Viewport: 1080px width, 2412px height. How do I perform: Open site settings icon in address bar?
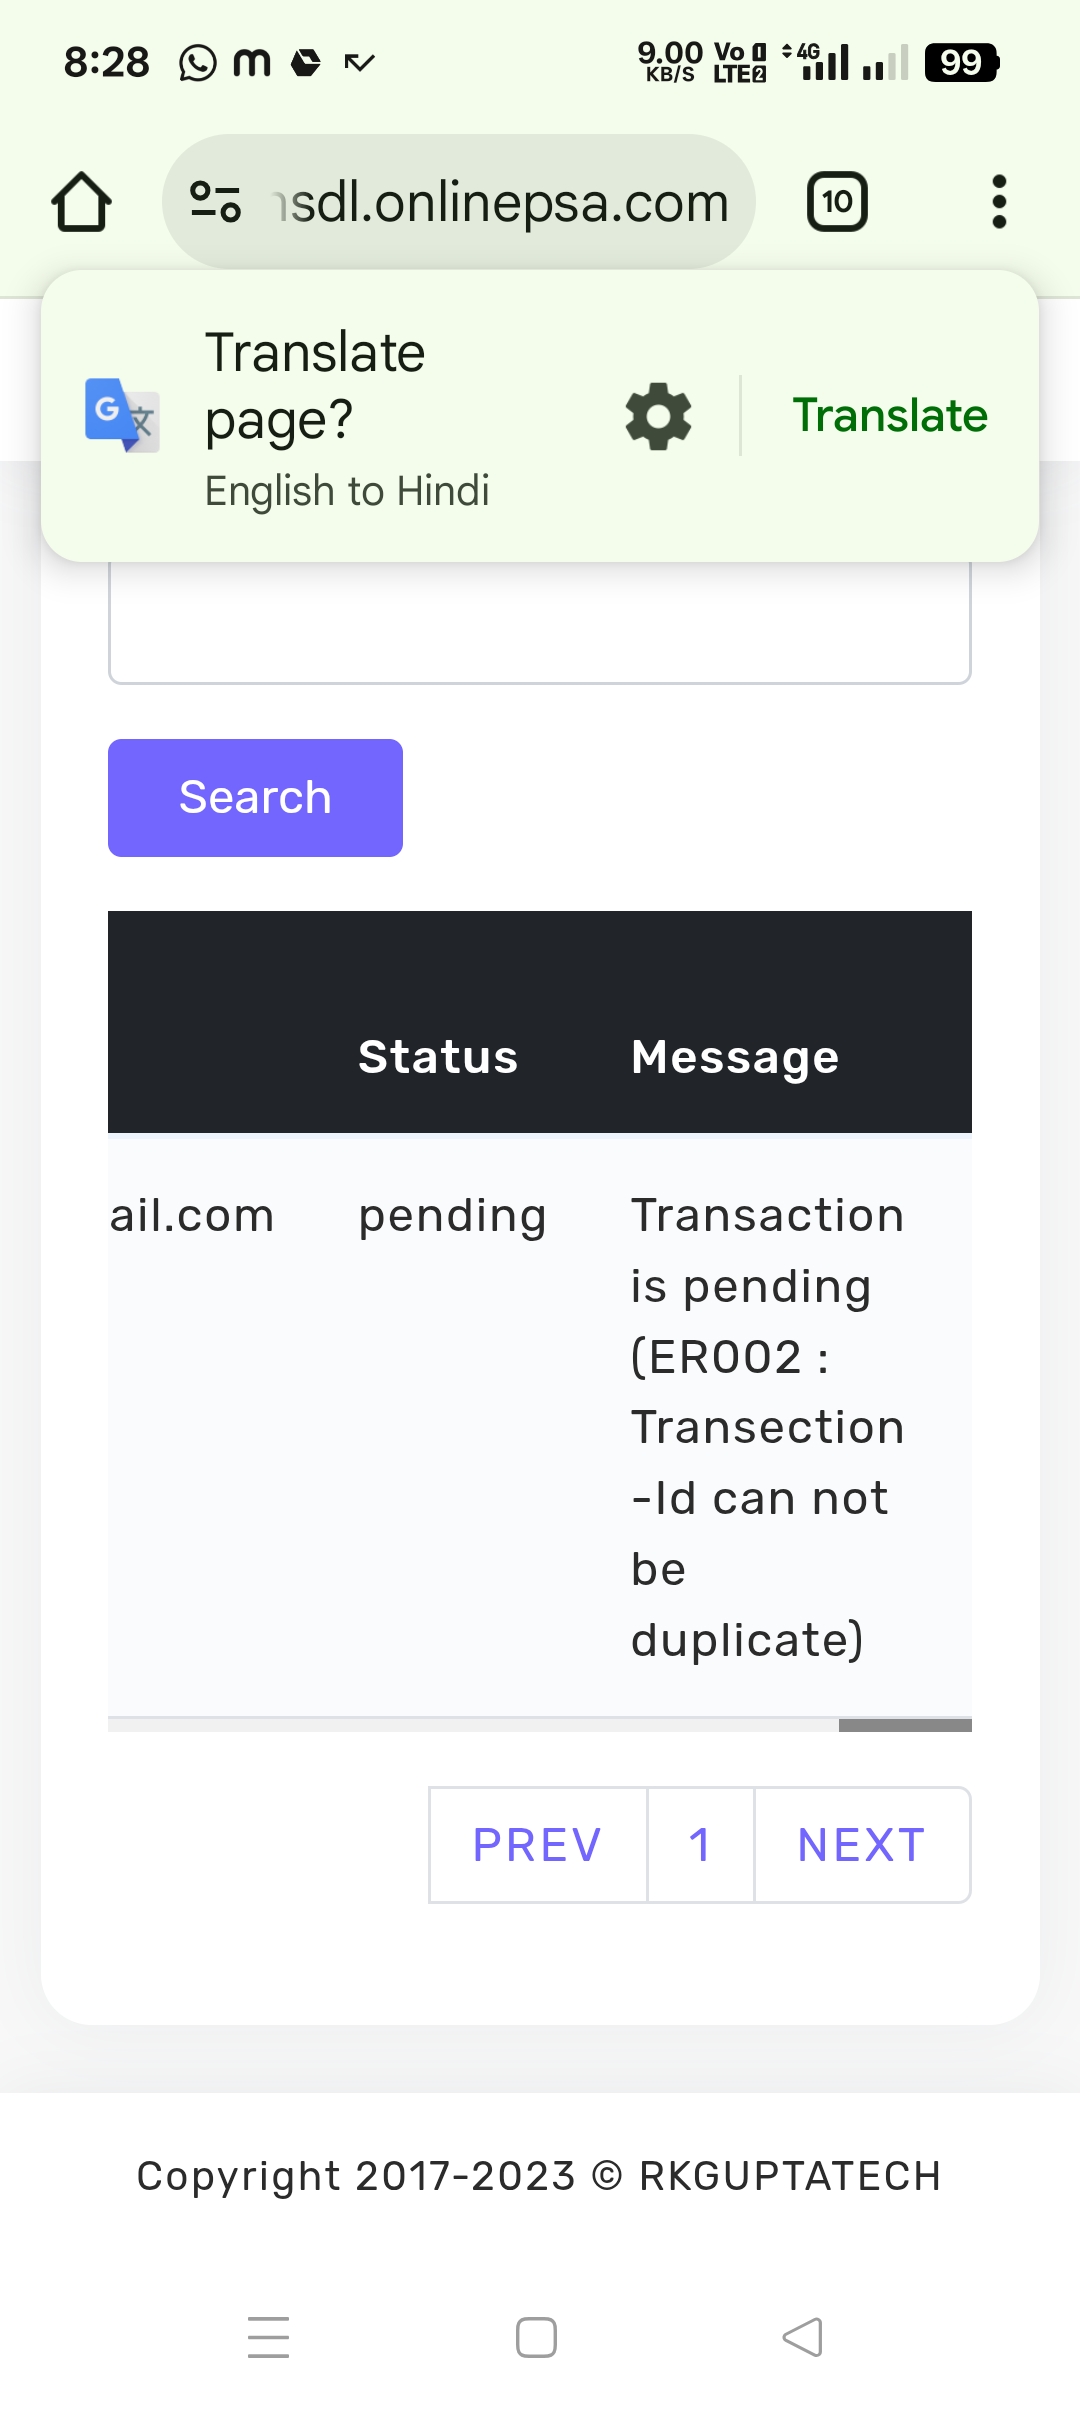point(215,202)
